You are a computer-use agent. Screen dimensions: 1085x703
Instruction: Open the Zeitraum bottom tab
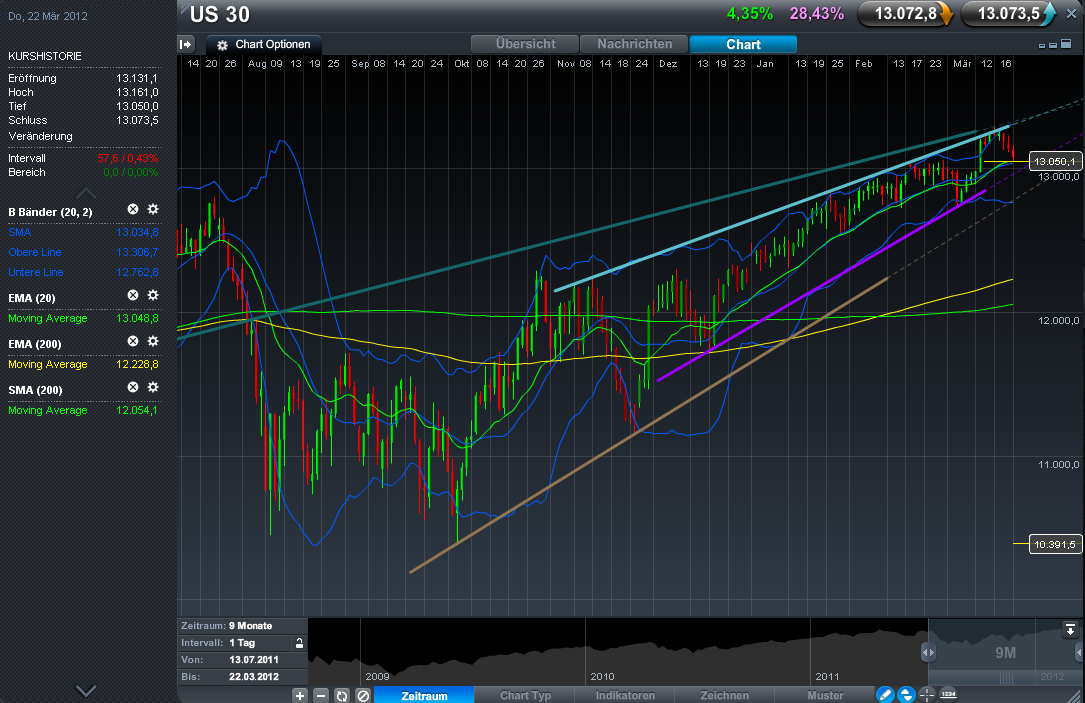tap(424, 695)
